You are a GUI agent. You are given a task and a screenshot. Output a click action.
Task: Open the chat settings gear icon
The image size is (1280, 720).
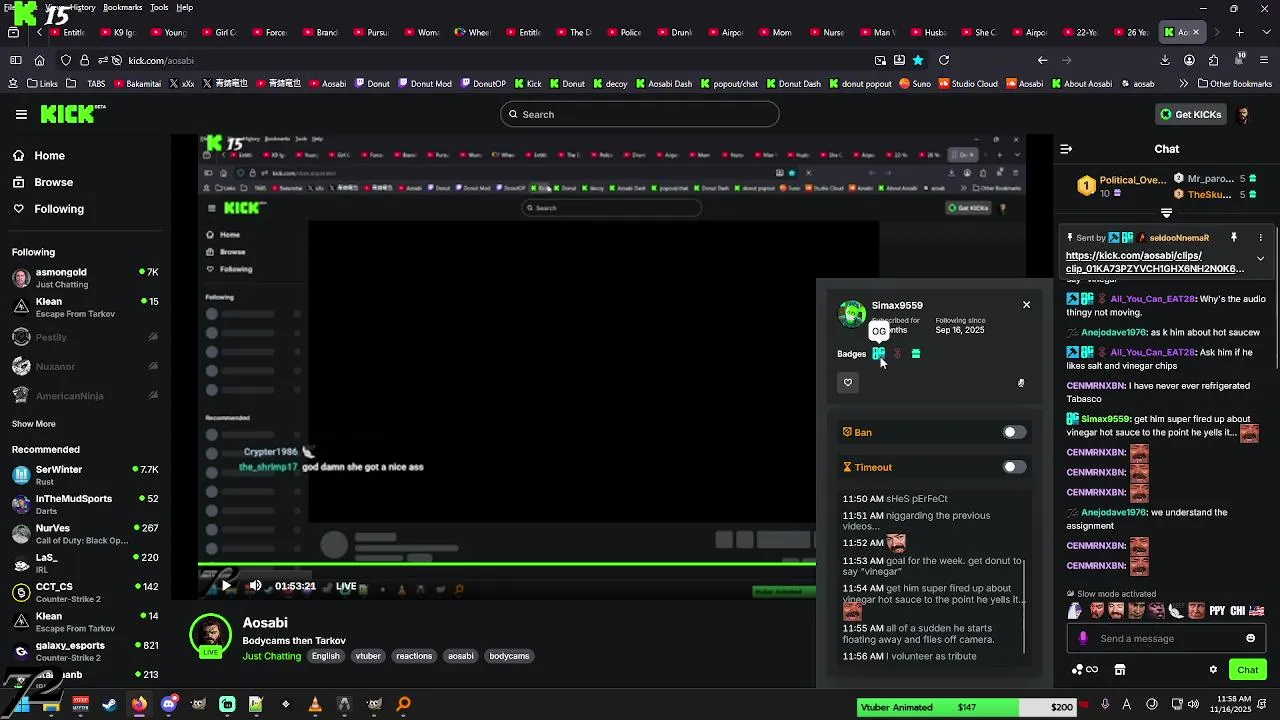click(x=1213, y=670)
